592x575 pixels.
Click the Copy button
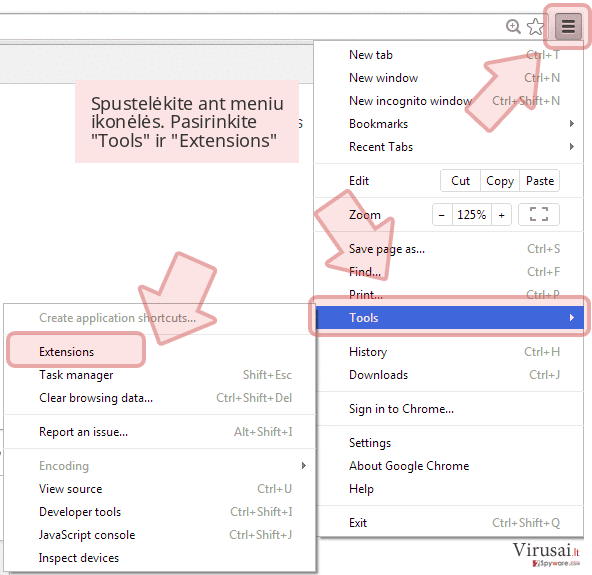(x=500, y=181)
